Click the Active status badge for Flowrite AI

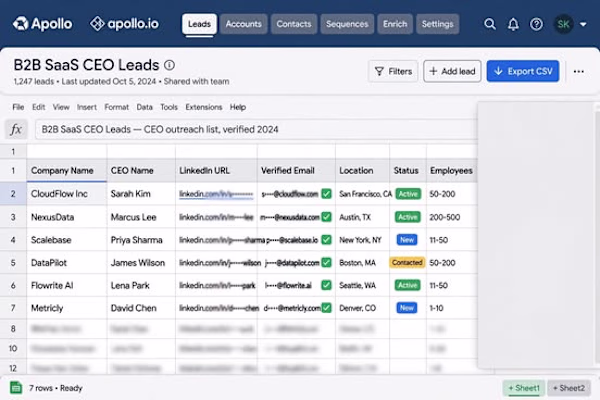[408, 285]
